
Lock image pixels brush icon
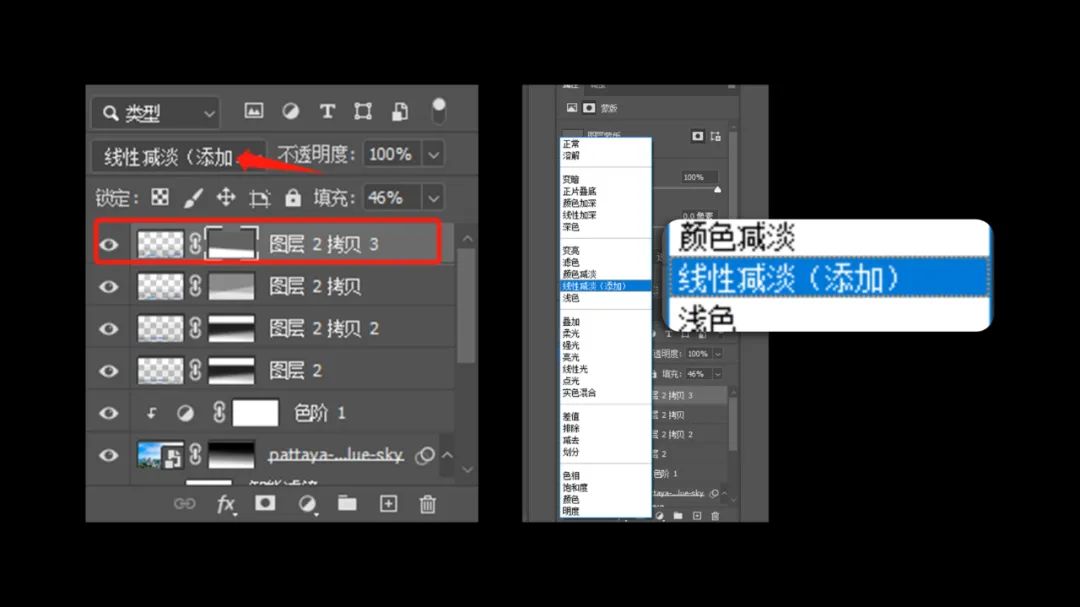(x=194, y=198)
